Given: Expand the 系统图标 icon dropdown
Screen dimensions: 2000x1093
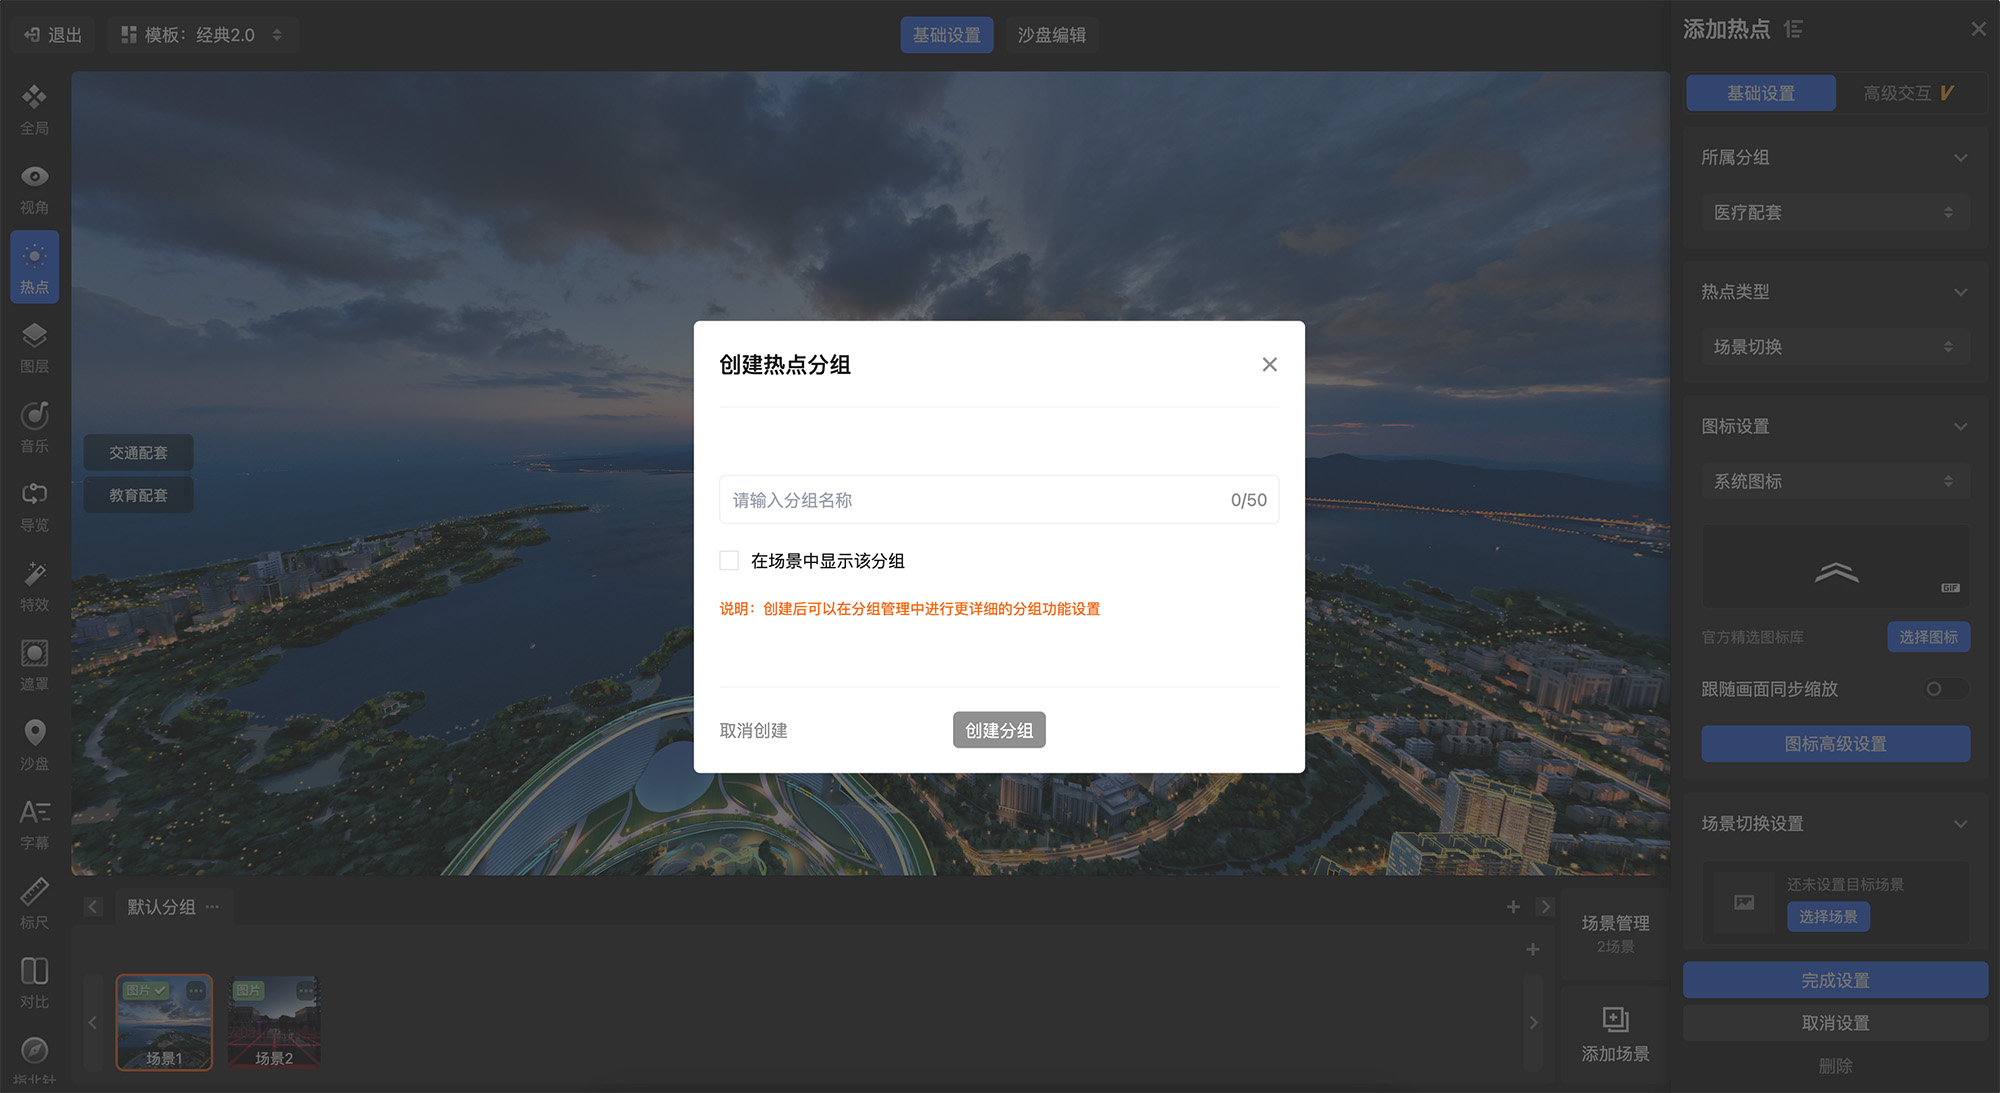Looking at the screenshot, I should (x=1834, y=481).
